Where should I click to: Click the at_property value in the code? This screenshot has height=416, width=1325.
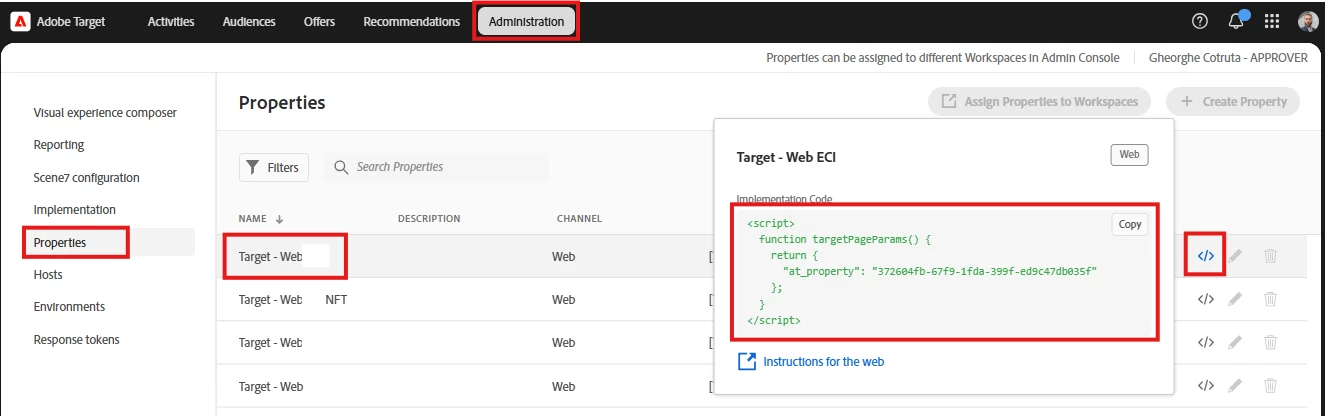(985, 271)
